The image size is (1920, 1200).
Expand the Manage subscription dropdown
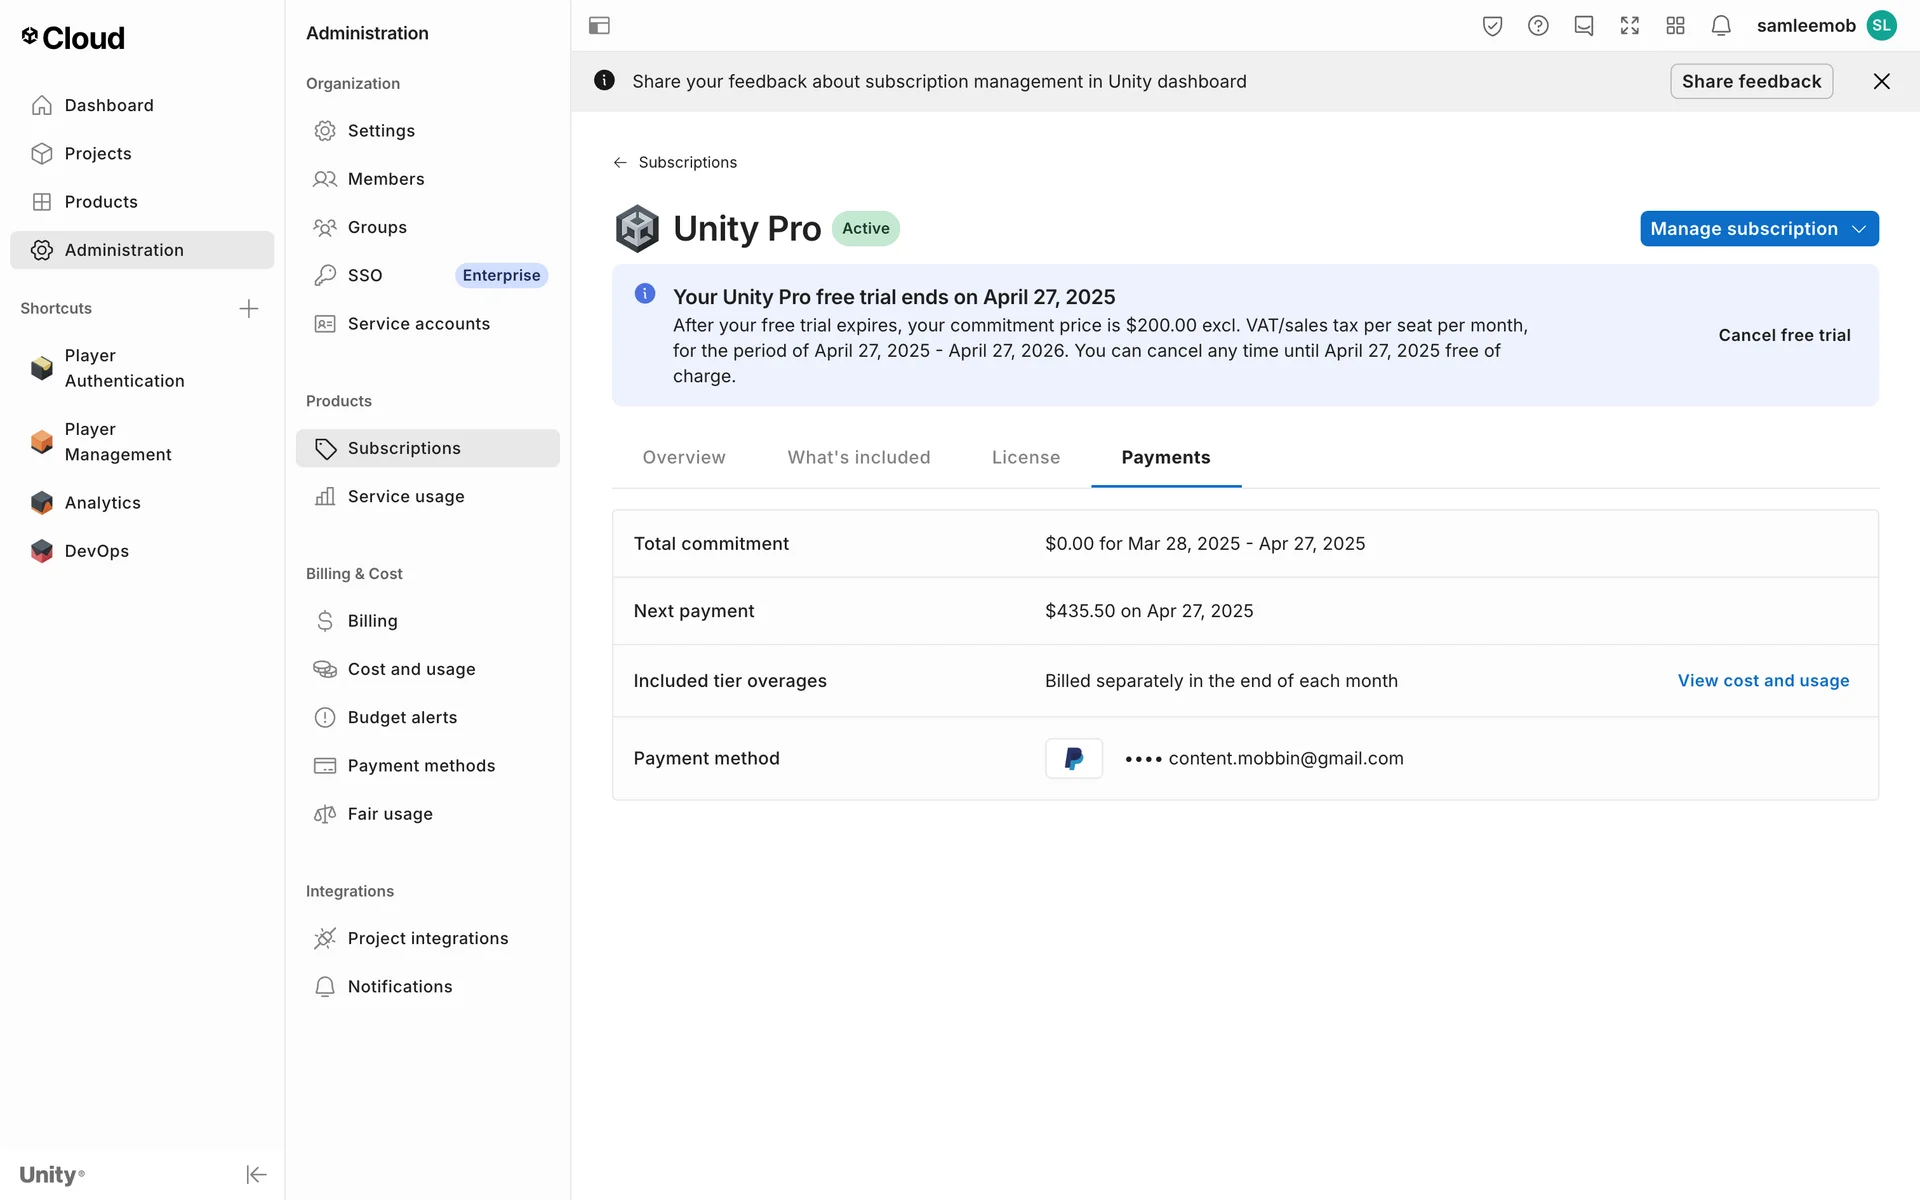[1758, 228]
